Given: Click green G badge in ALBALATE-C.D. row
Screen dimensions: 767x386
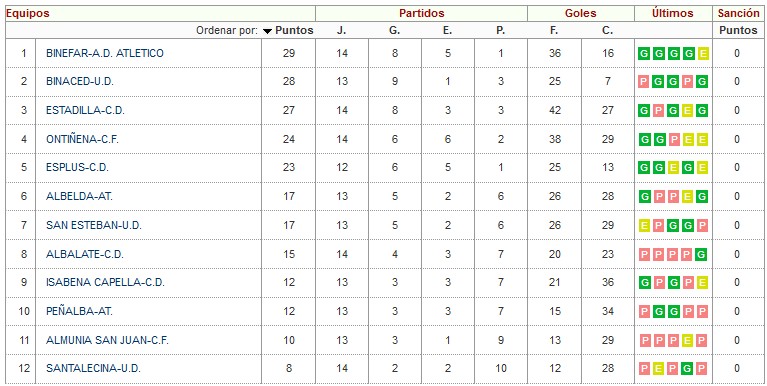Looking at the screenshot, I should pos(703,254).
